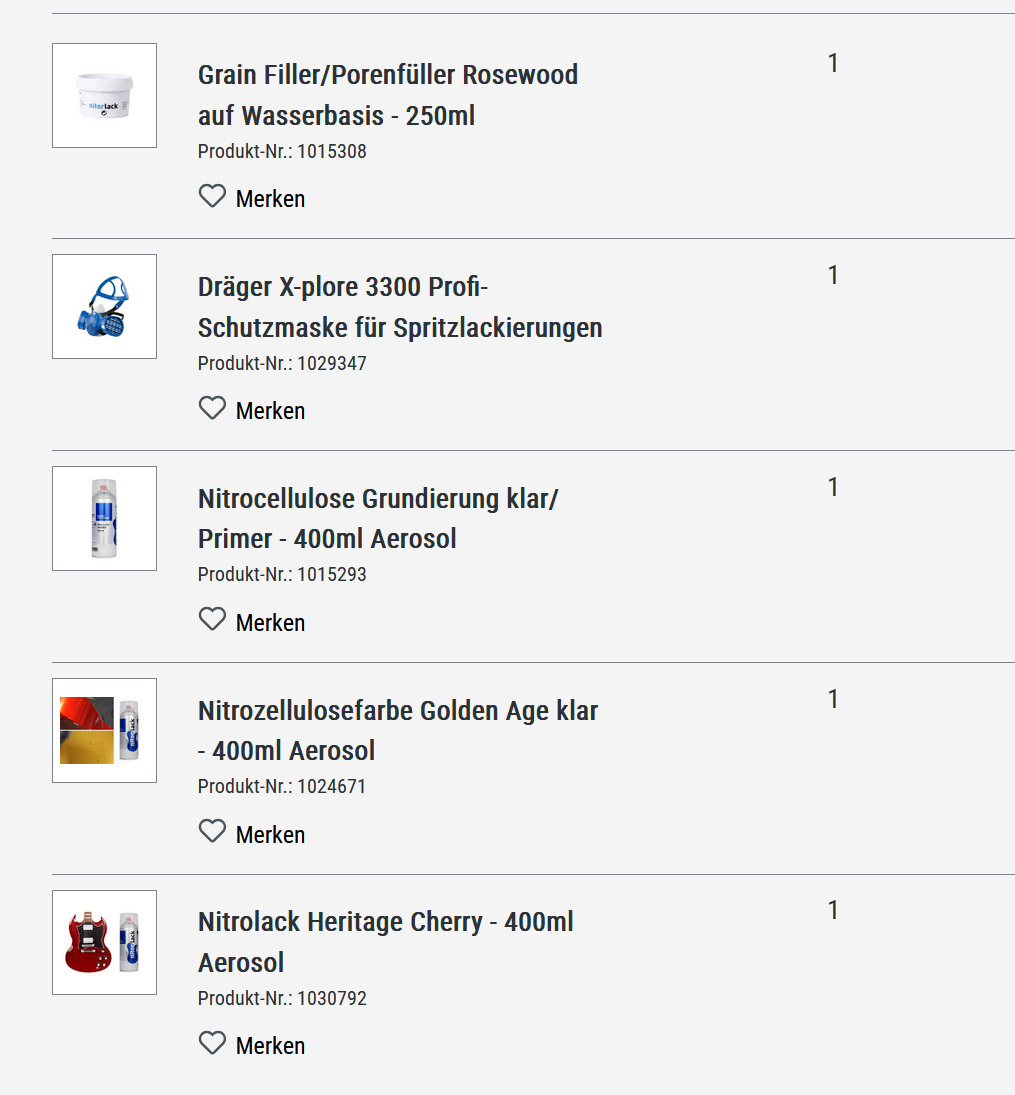Open the Golden Age klar product image
Screen dimensions: 1015x1095
105,730
